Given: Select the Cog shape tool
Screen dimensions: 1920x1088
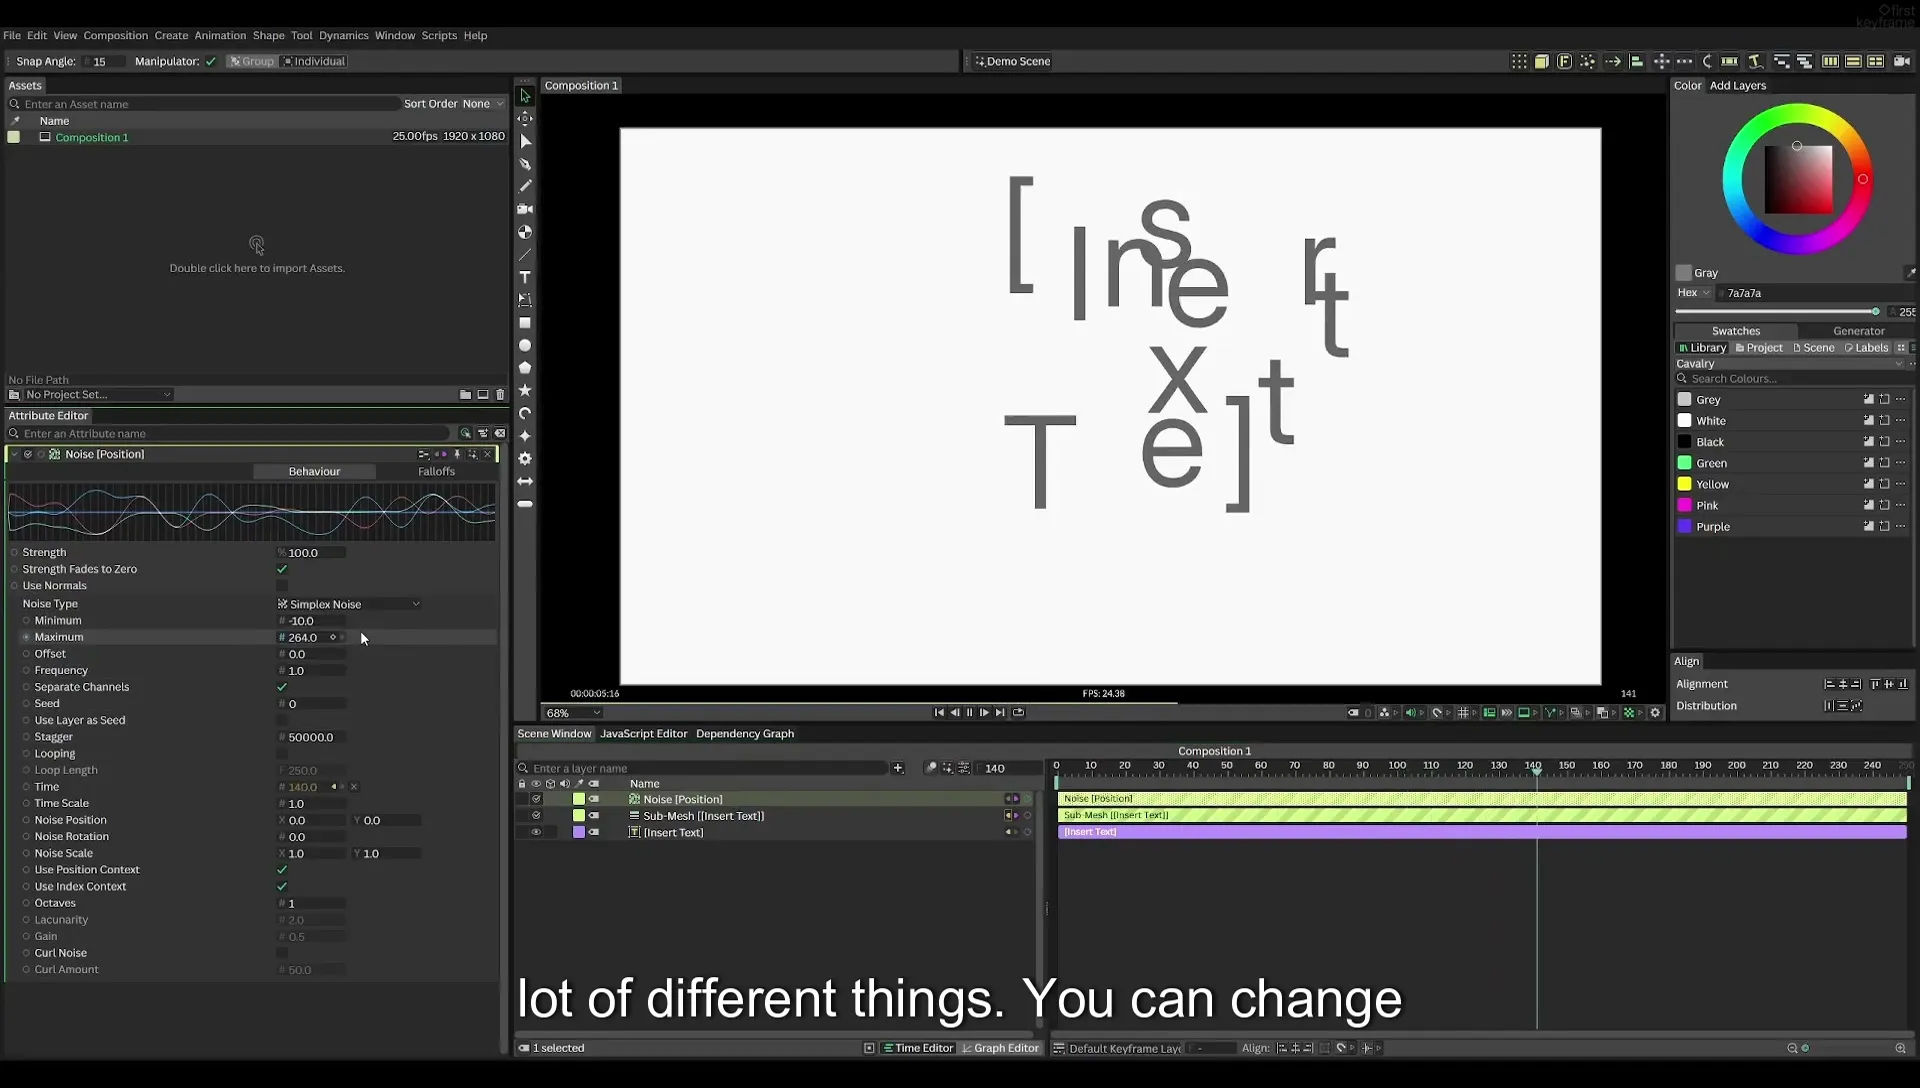Looking at the screenshot, I should (x=525, y=458).
